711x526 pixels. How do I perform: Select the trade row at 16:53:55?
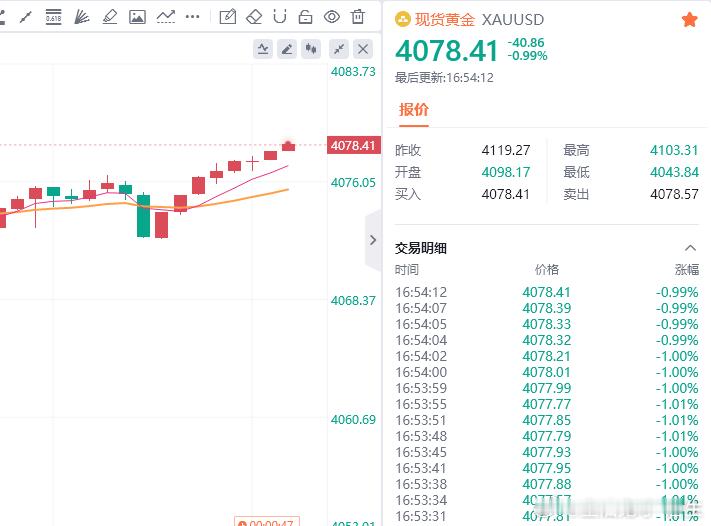pos(546,404)
